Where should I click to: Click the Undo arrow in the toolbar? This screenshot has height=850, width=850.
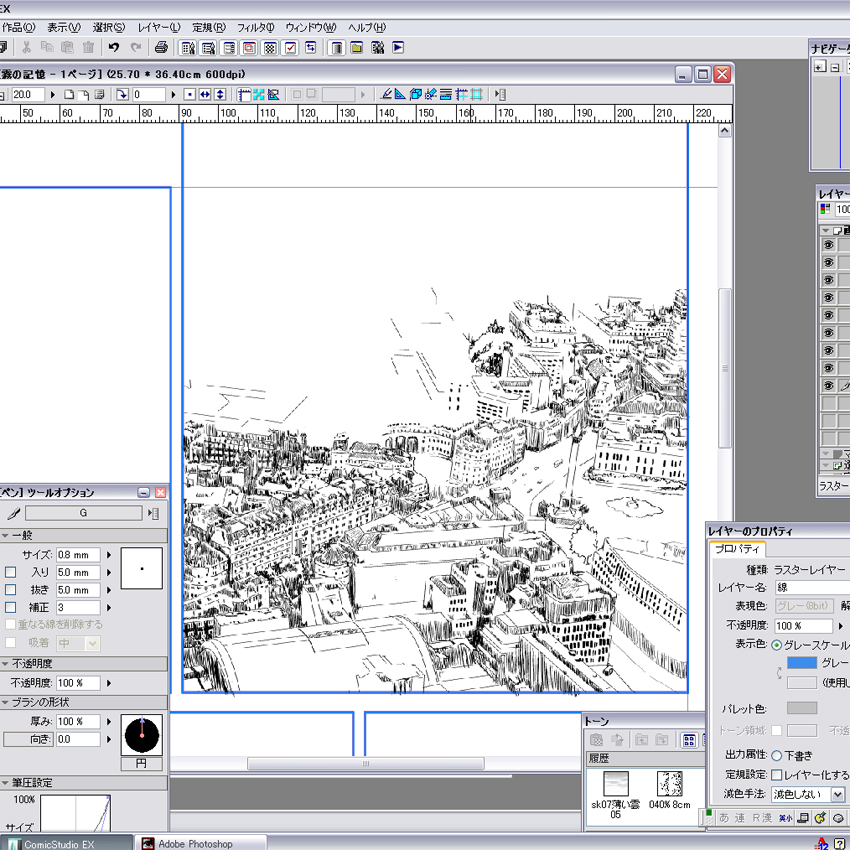tap(114, 47)
